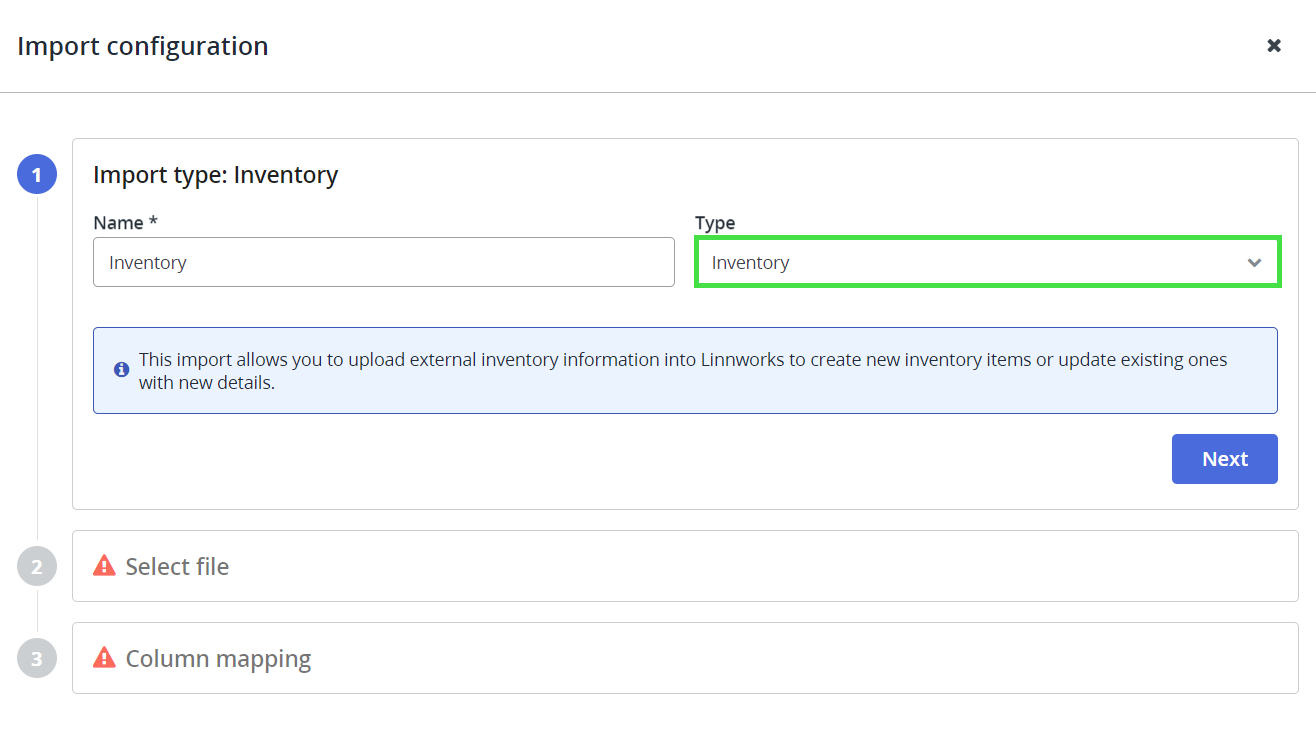
Task: Click the 'Column mapping' step title text
Action: pyautogui.click(x=218, y=659)
